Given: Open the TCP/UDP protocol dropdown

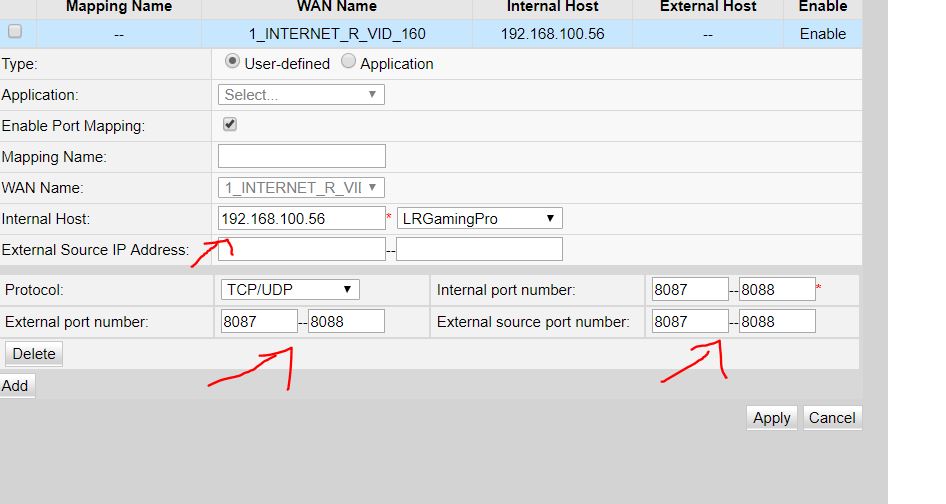Looking at the screenshot, I should tap(290, 290).
